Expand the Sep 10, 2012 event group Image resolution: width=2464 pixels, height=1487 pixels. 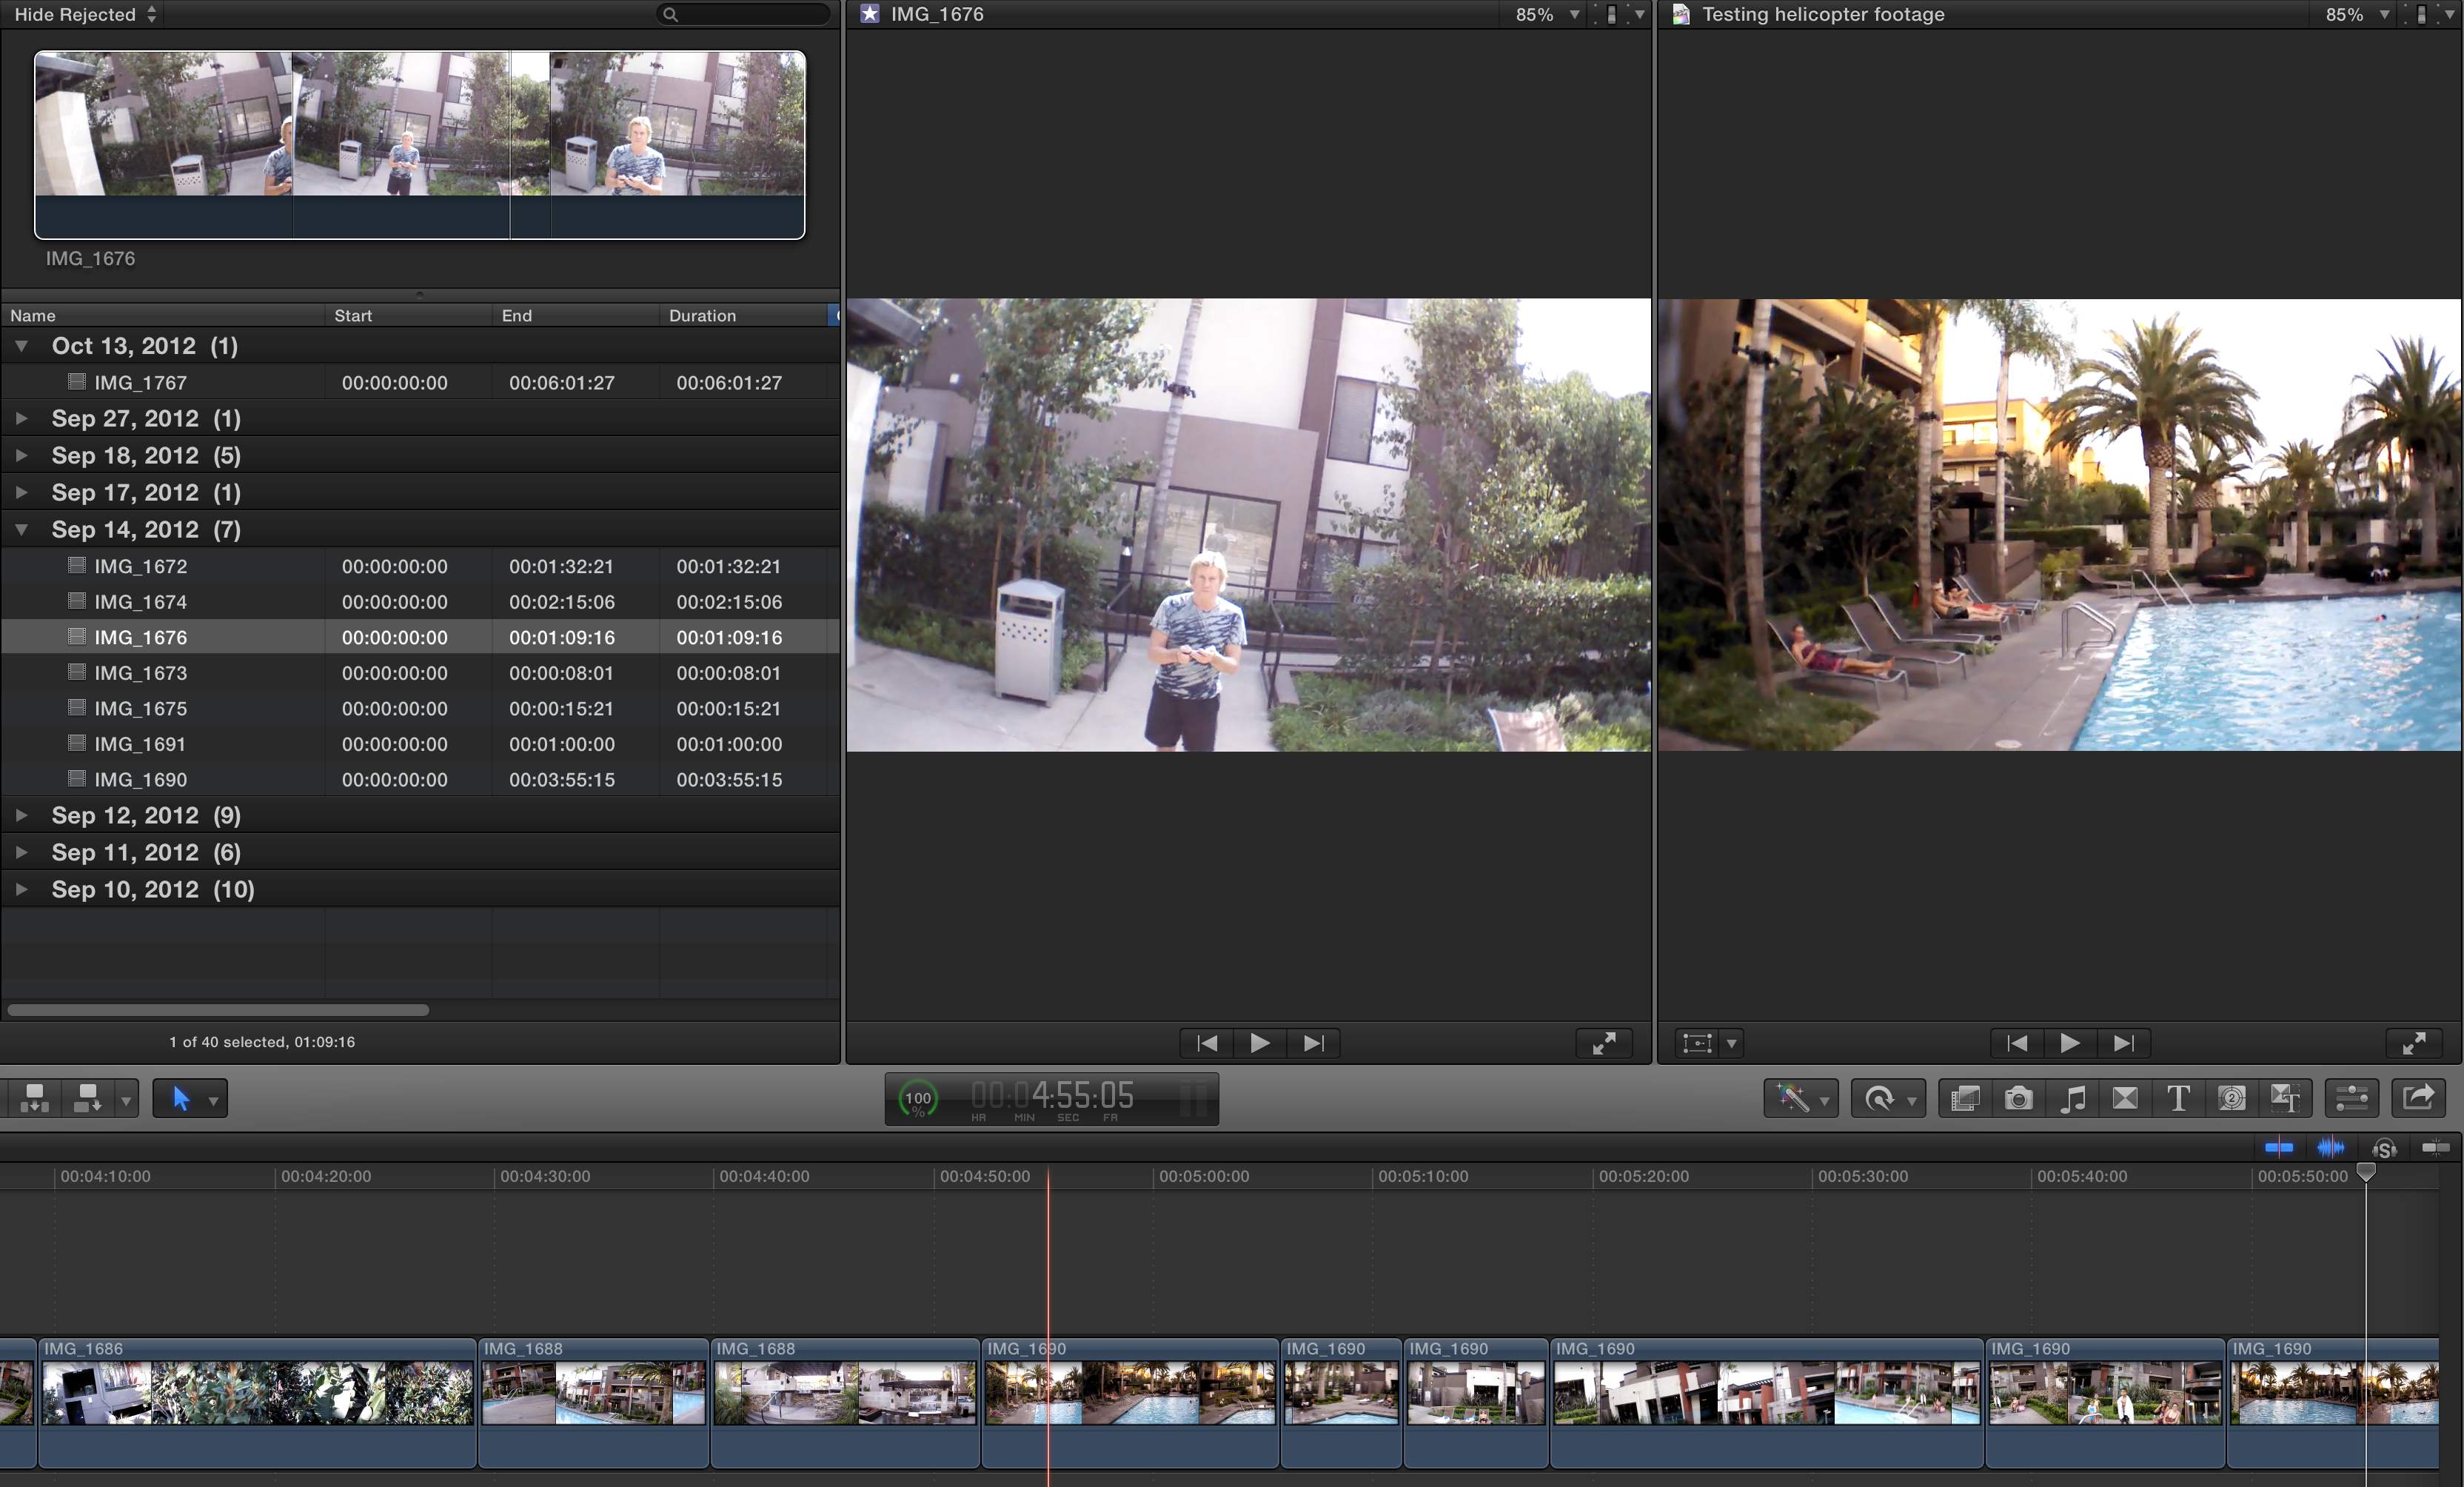[x=22, y=889]
